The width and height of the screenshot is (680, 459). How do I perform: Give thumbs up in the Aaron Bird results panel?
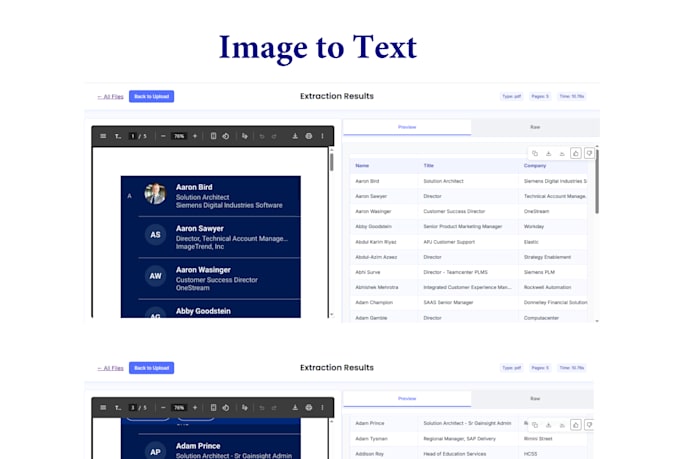click(x=576, y=153)
